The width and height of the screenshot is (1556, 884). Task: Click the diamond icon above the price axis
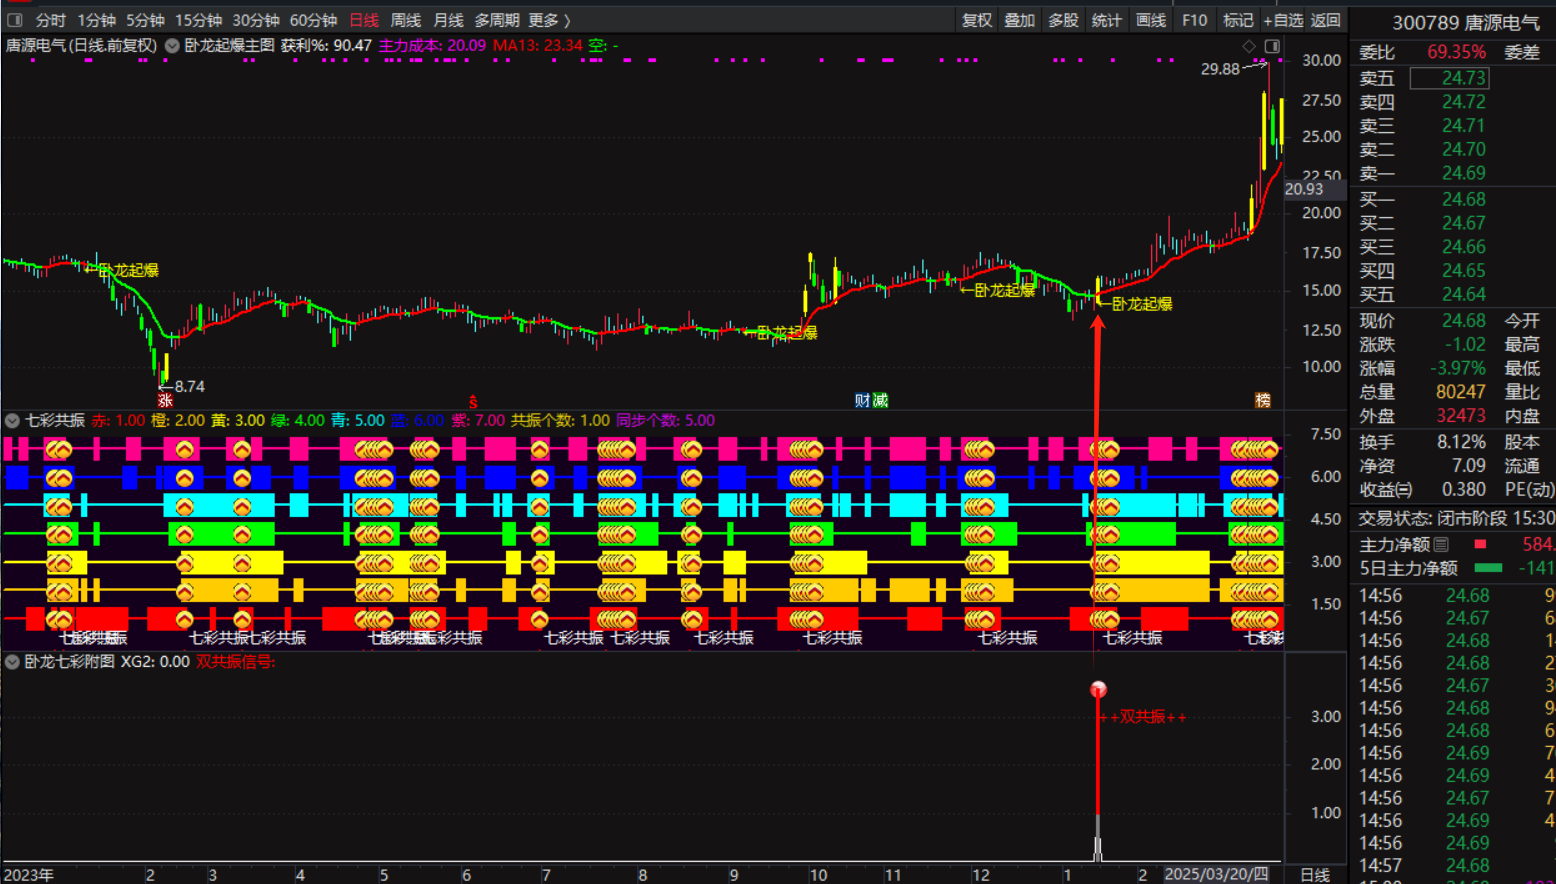pos(1249,46)
